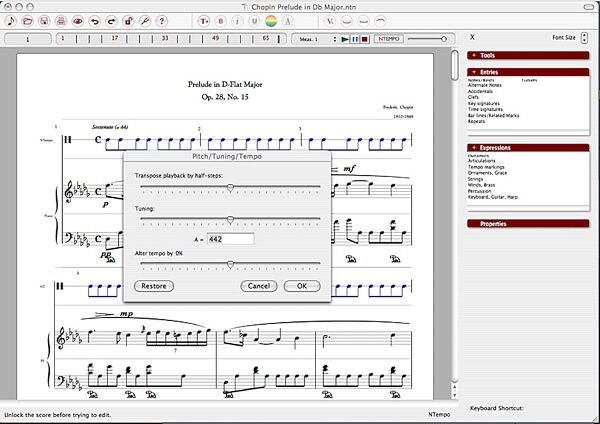Viewport: 600px width, 424px height.
Task: Click the Tuning slider handle
Action: point(230,220)
